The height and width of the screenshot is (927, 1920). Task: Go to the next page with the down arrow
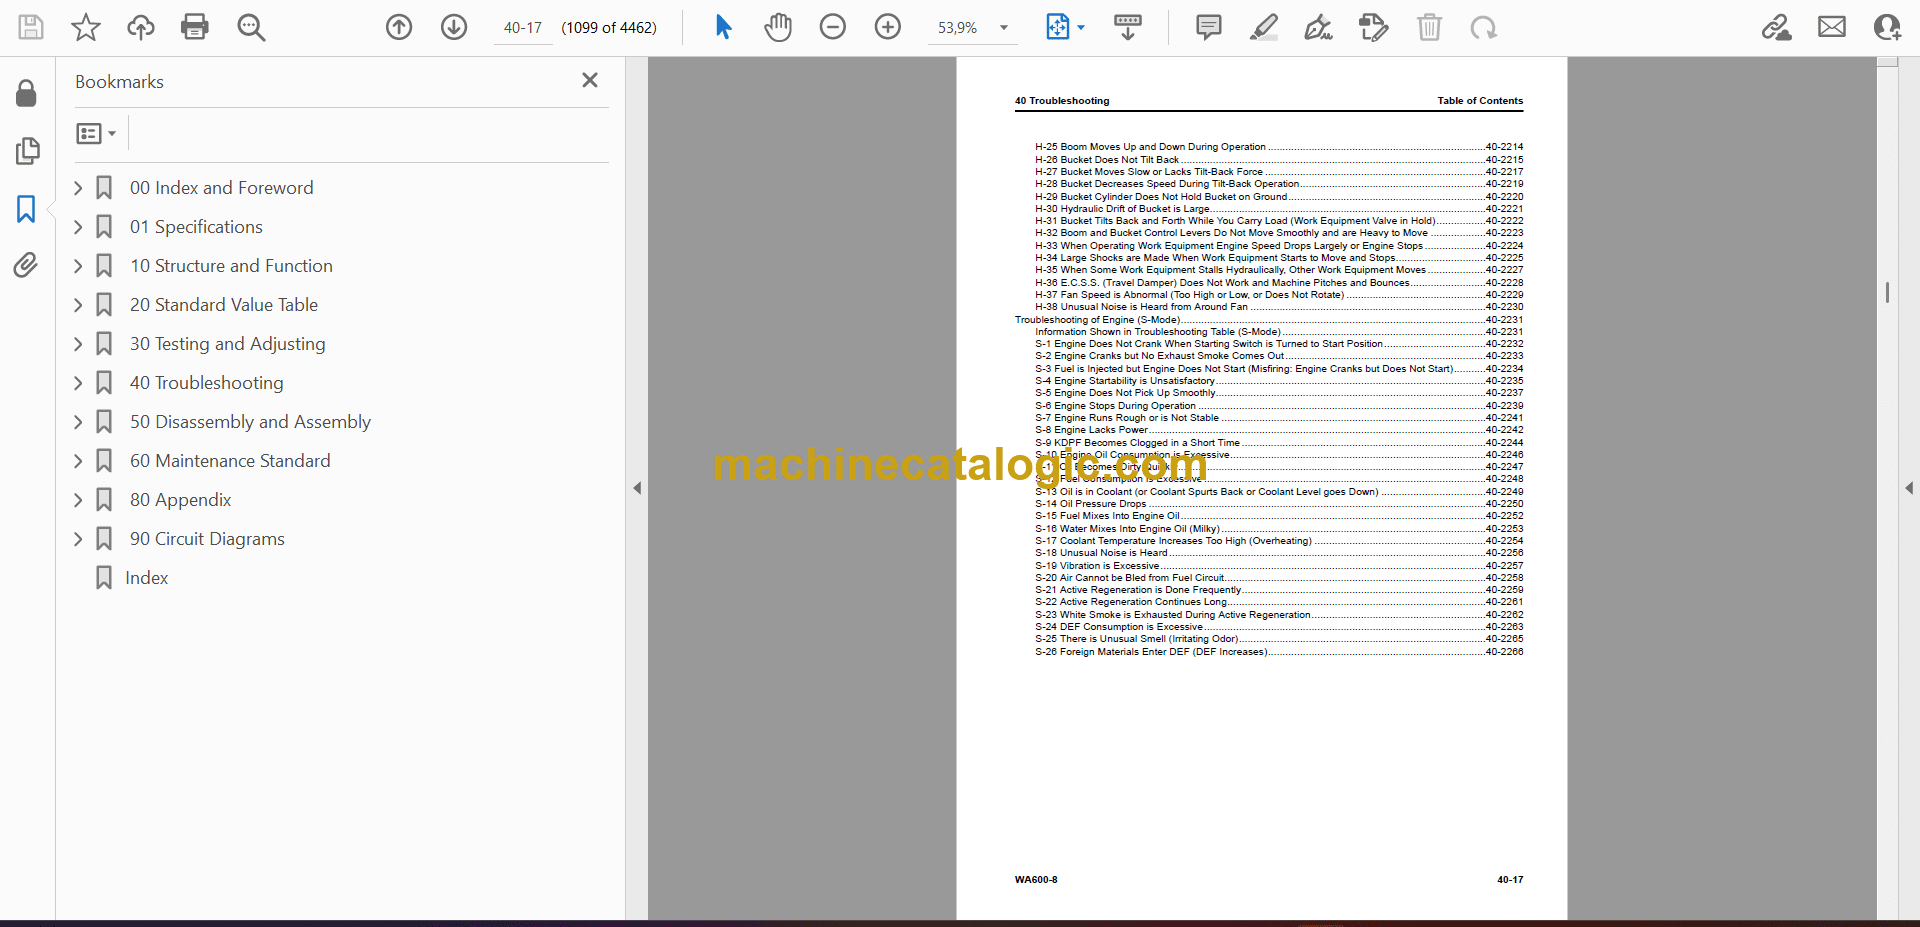coord(454,27)
